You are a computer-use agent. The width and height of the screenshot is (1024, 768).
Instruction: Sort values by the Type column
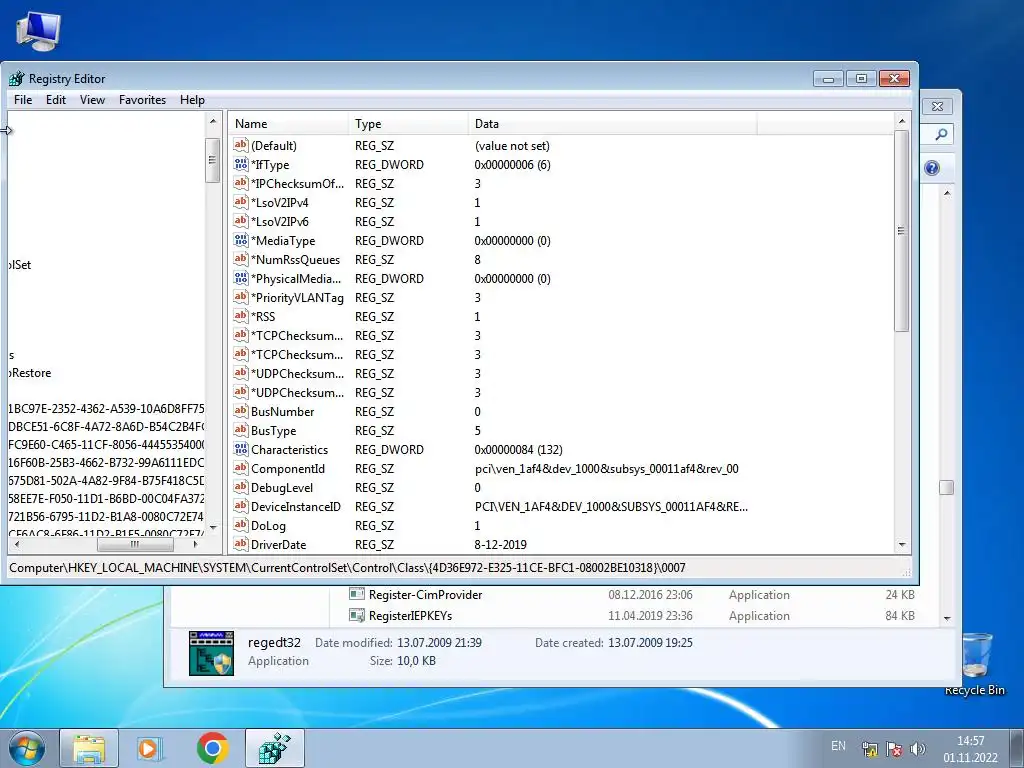(408, 123)
